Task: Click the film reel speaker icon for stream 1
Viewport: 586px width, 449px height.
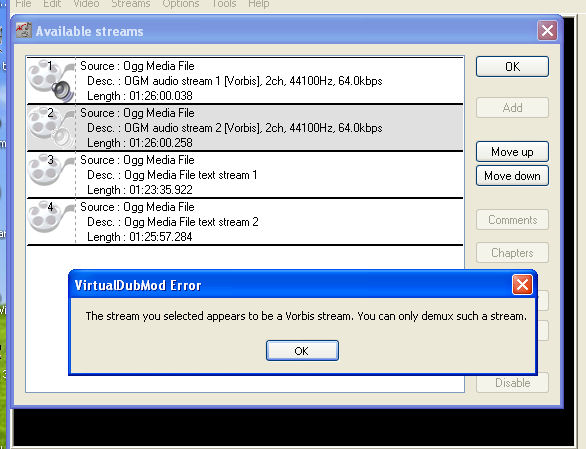Action: click(51, 80)
